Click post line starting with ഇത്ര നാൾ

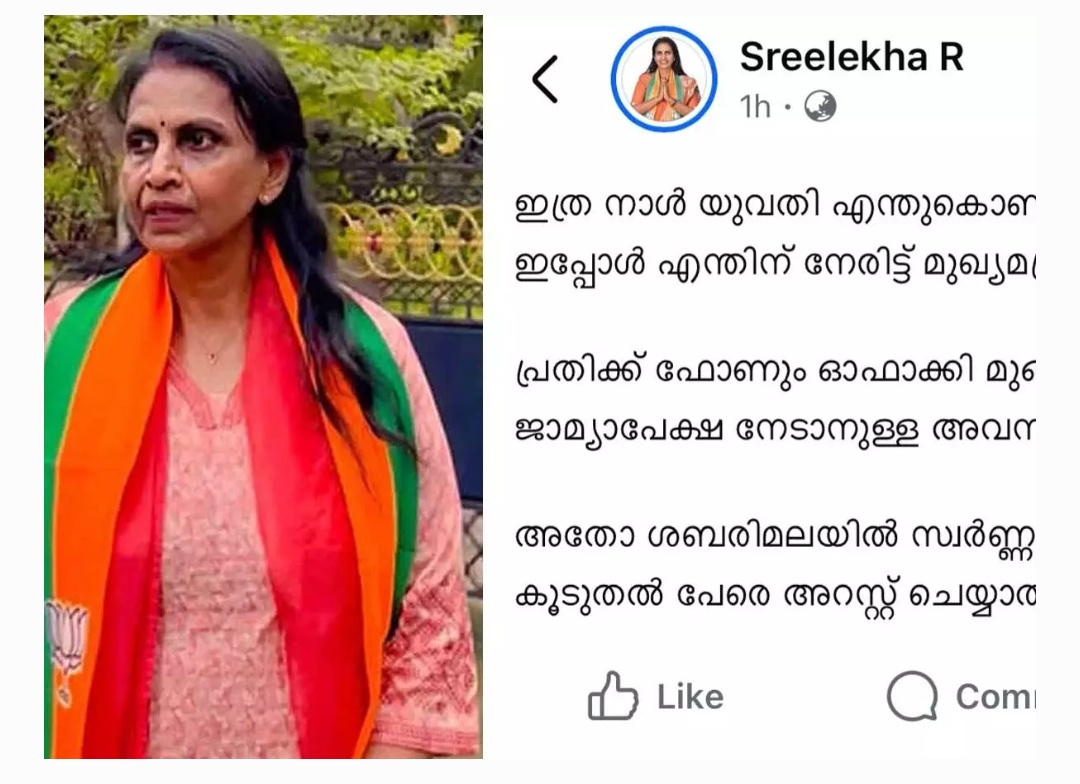click(775, 205)
